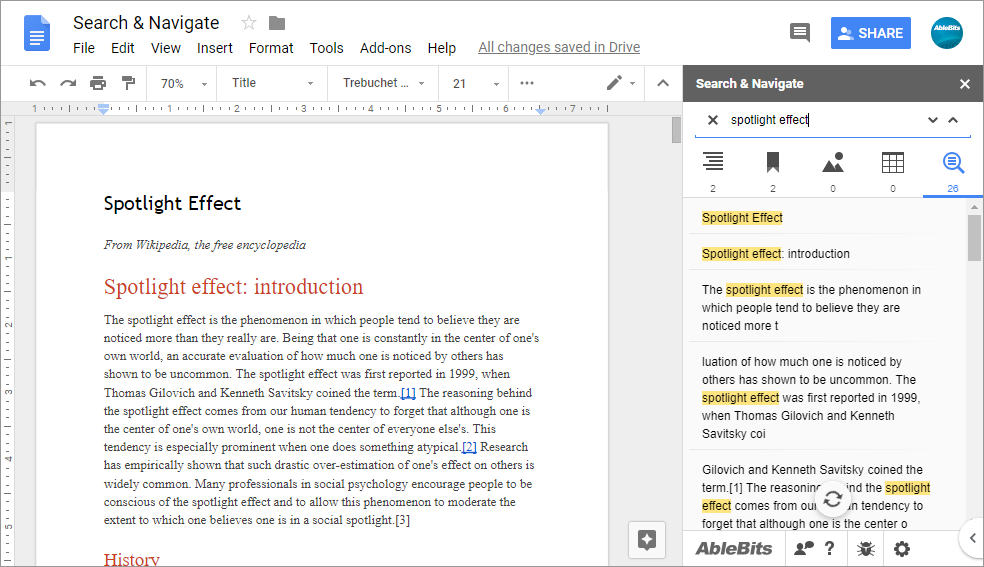
Task: Star the Search & Navigate document
Action: (249, 23)
